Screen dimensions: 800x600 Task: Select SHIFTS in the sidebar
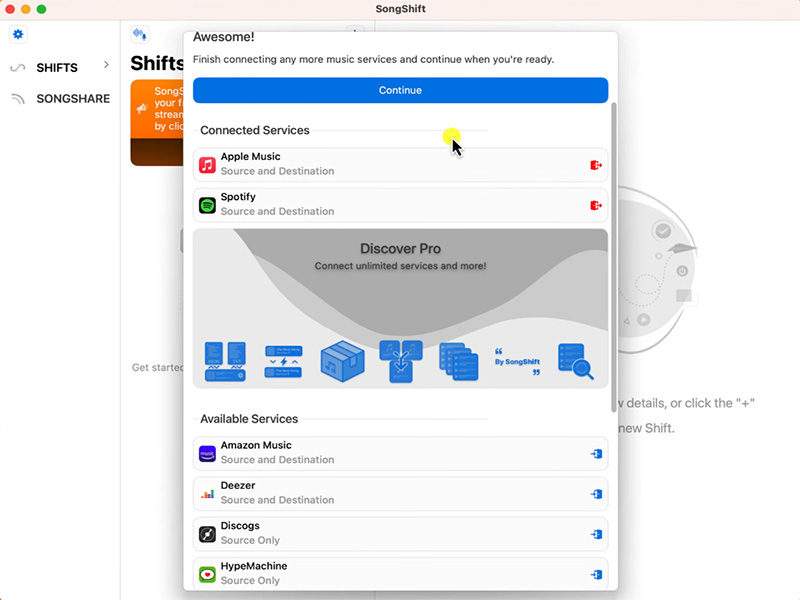[57, 68]
